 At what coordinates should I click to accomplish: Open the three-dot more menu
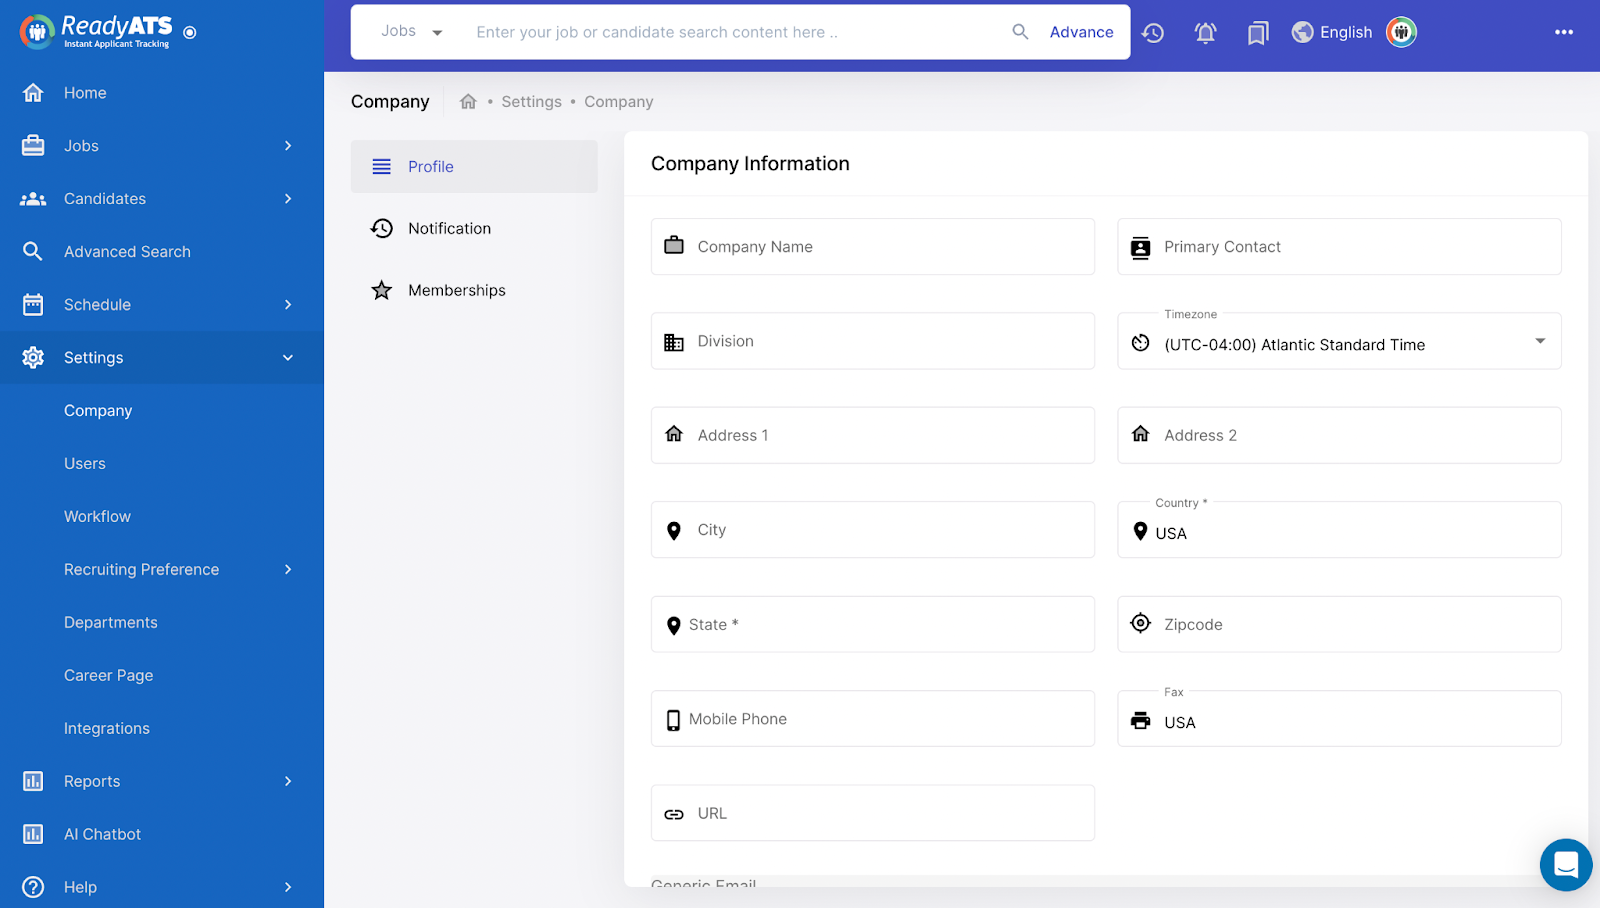point(1564,32)
